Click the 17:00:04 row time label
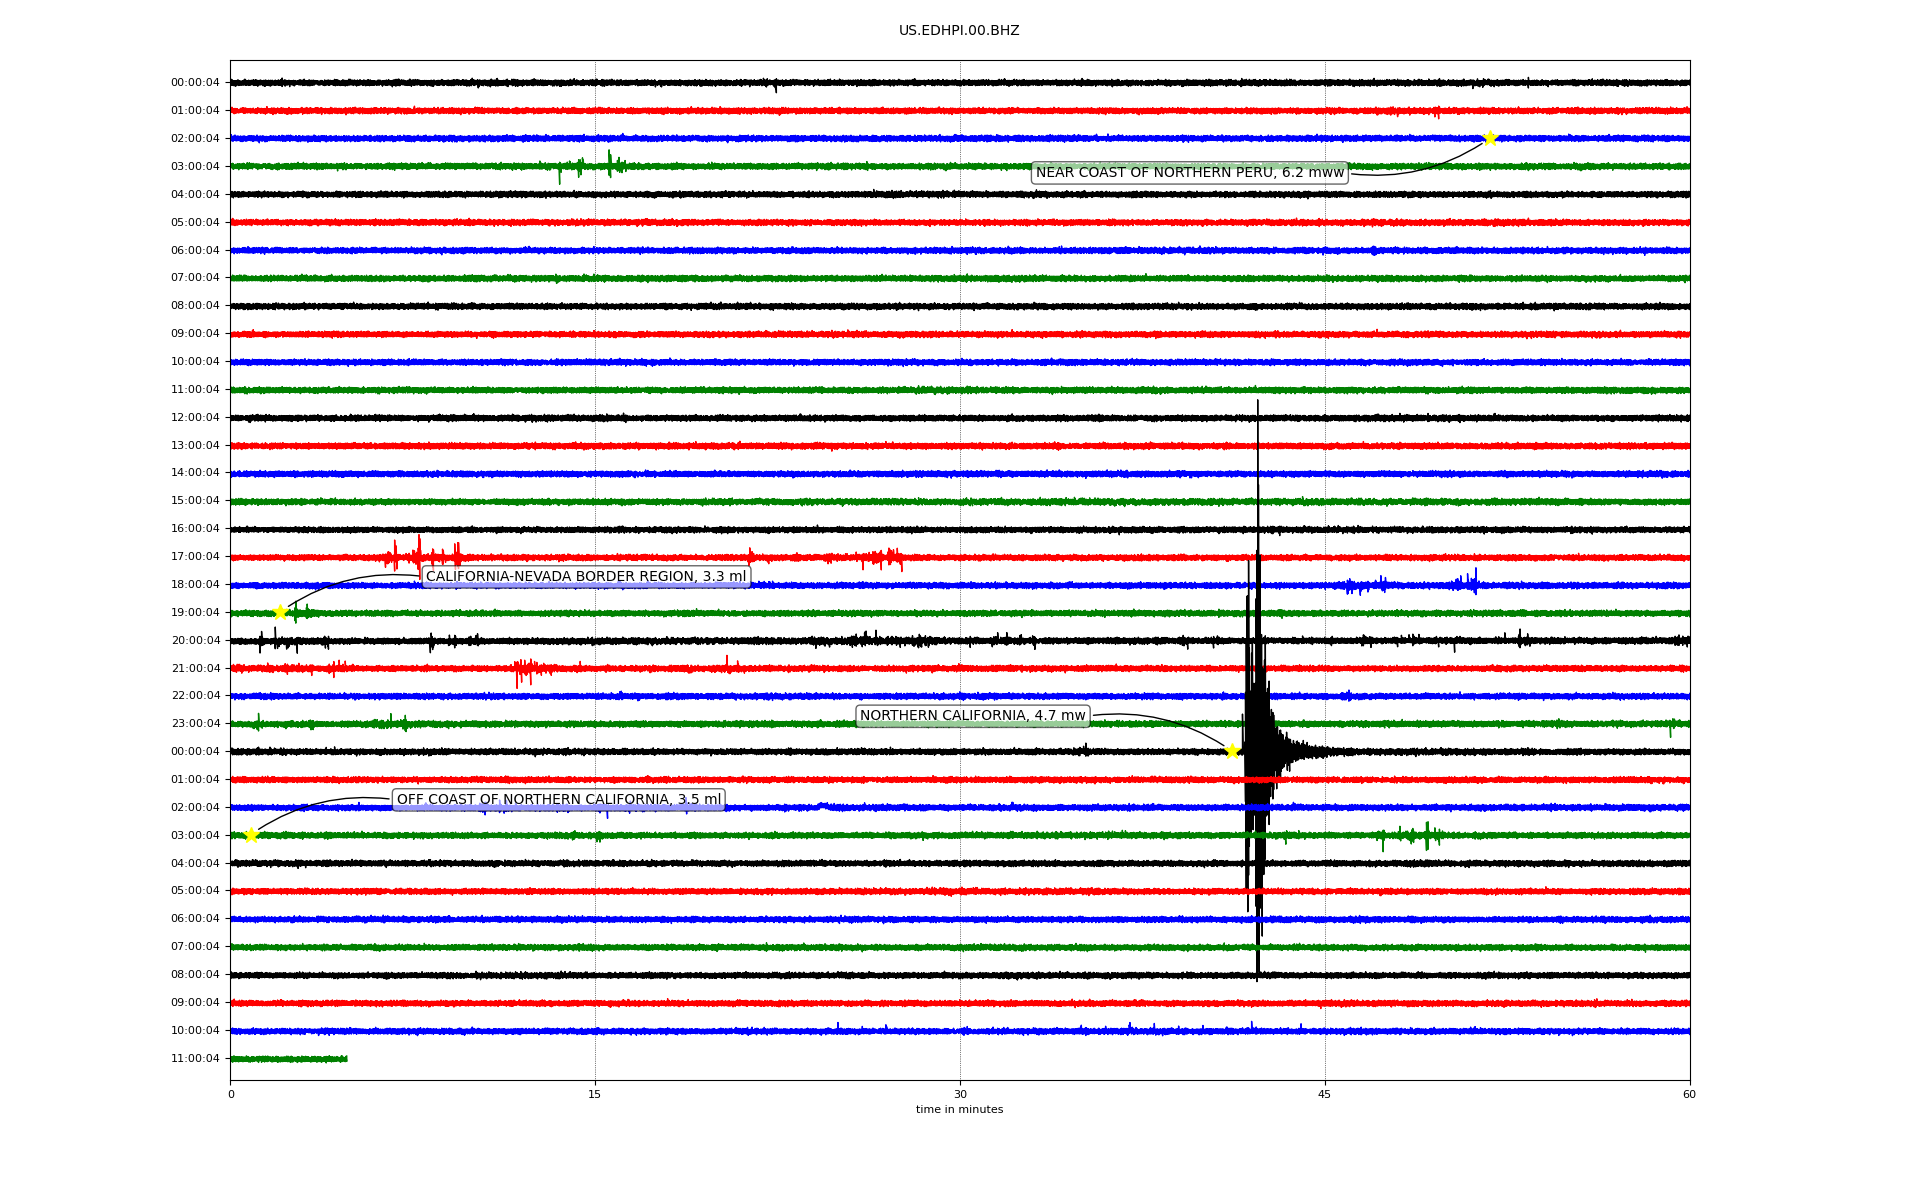This screenshot has height=1200, width=1920. (x=195, y=556)
